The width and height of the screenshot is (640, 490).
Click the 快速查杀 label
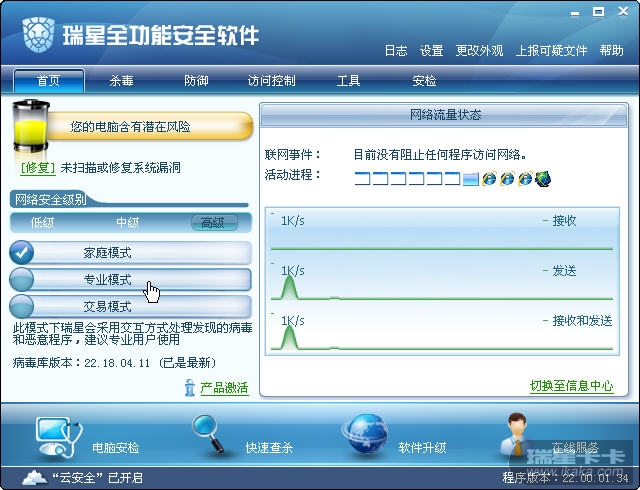[x=269, y=448]
